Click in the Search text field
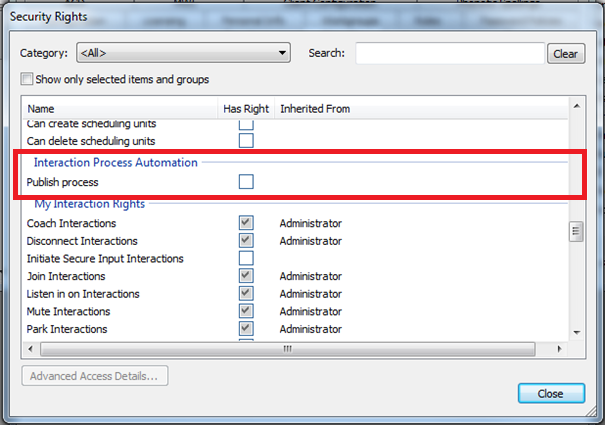The height and width of the screenshot is (425, 606). (x=449, y=53)
